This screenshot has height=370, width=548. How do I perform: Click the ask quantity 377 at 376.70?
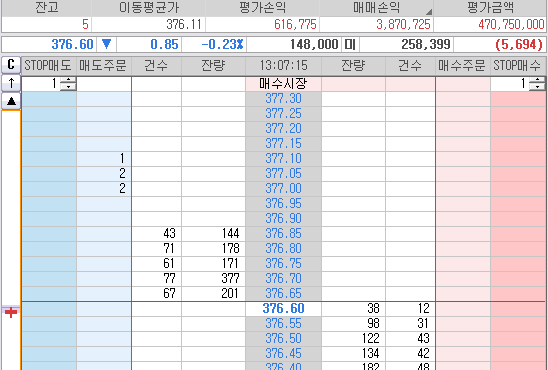coord(214,279)
